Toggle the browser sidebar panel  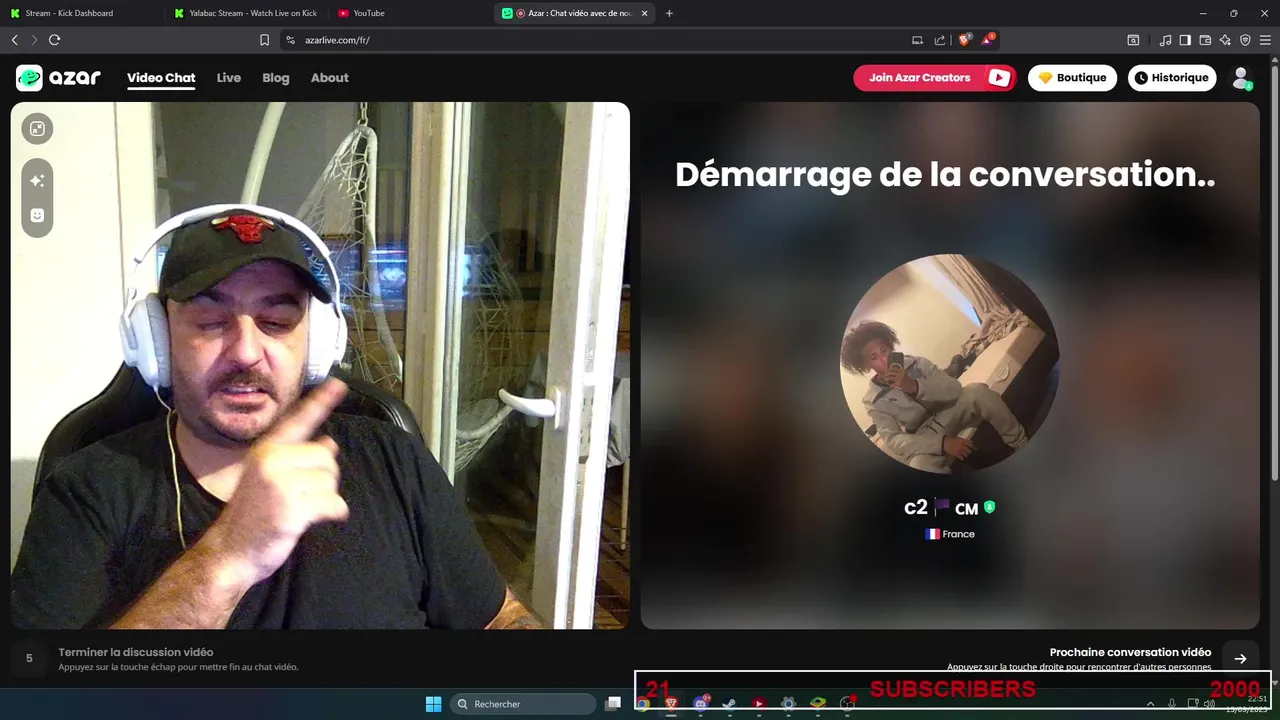(1185, 40)
